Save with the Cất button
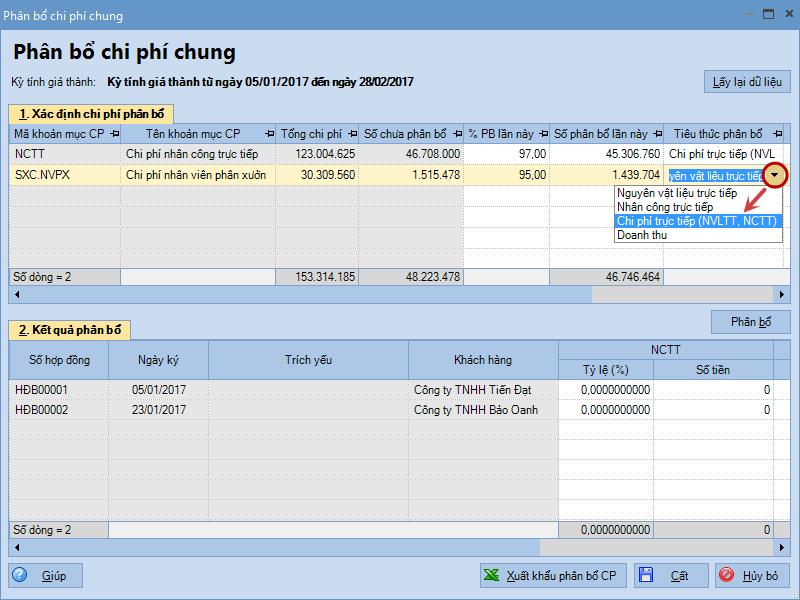800x600 pixels. click(671, 575)
